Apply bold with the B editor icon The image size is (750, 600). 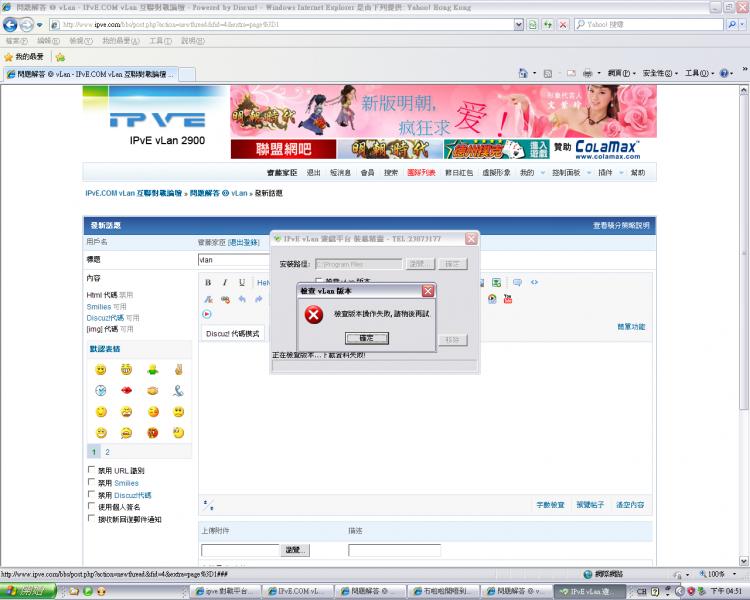[208, 283]
